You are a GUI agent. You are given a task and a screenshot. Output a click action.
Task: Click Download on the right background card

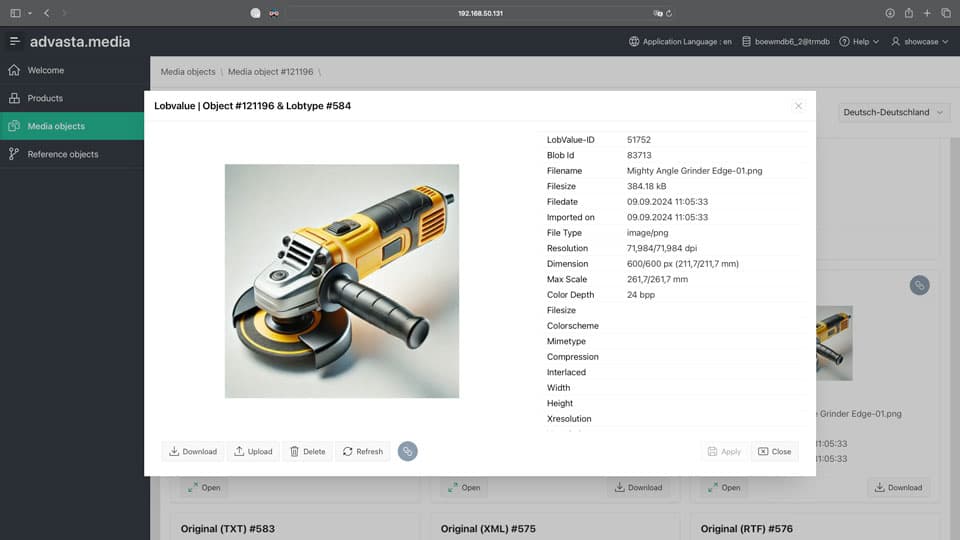[898, 487]
